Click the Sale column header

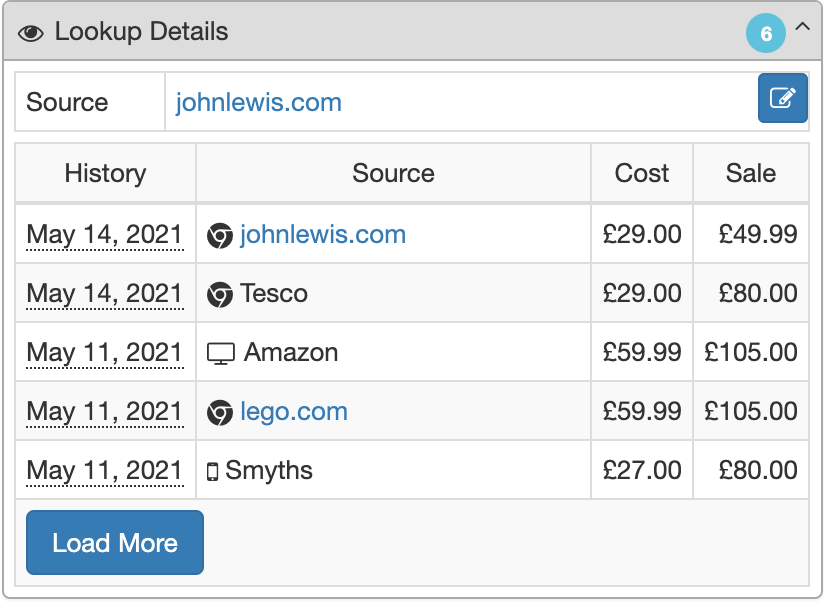tap(751, 173)
